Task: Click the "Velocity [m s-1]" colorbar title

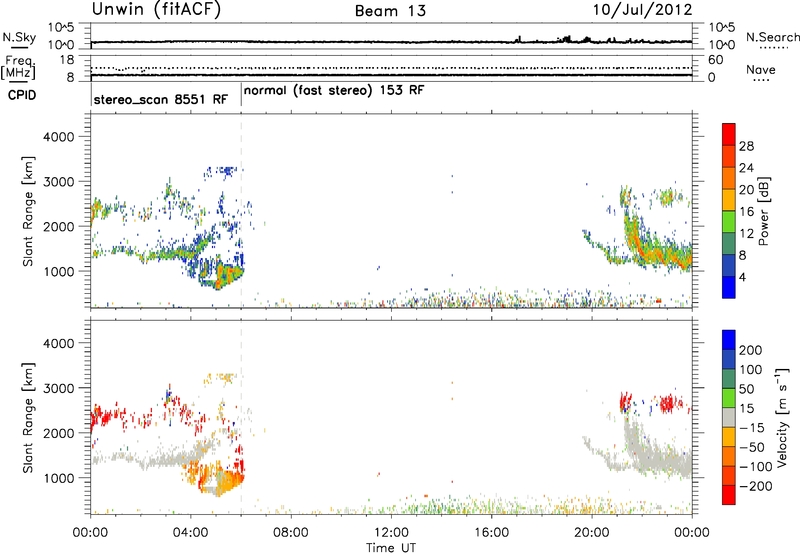Action: (781, 417)
